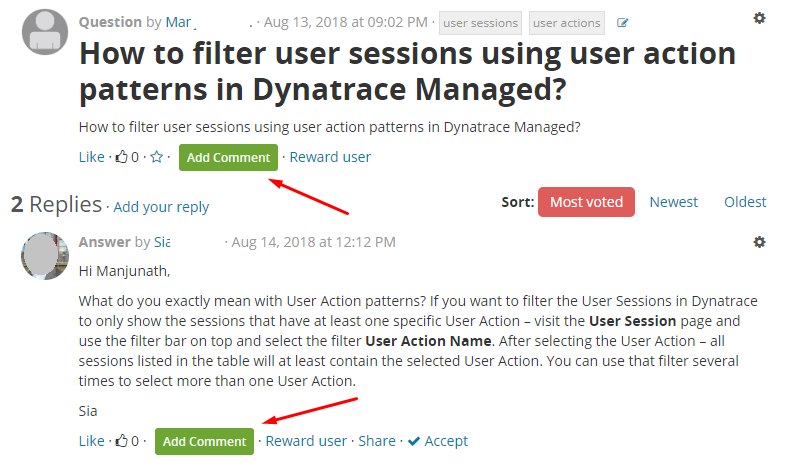Favorite the question with star icon

tap(157, 157)
